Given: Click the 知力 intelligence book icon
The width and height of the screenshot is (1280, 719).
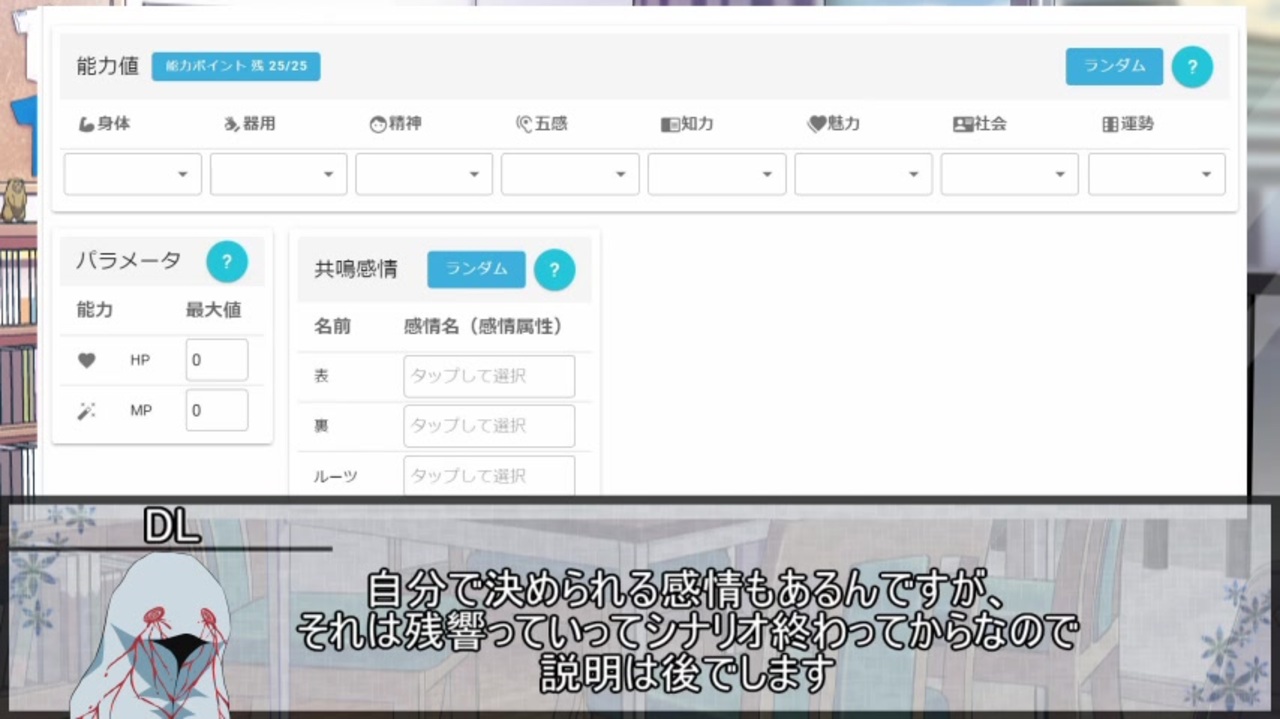Looking at the screenshot, I should tap(669, 125).
